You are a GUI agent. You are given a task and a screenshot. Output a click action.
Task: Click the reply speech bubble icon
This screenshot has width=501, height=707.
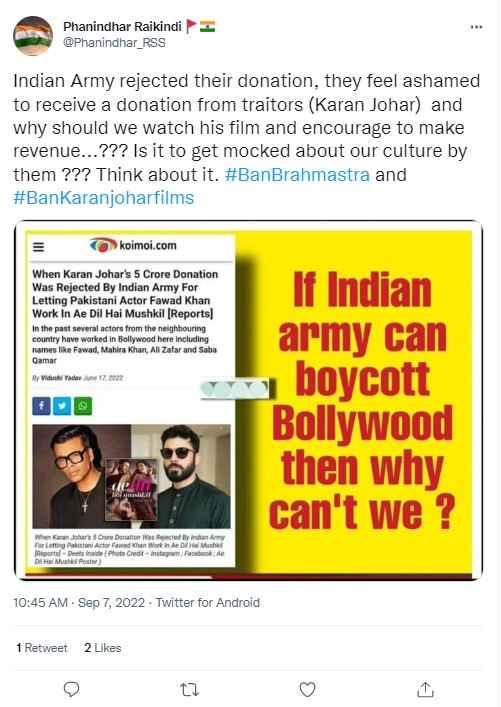tap(71, 689)
